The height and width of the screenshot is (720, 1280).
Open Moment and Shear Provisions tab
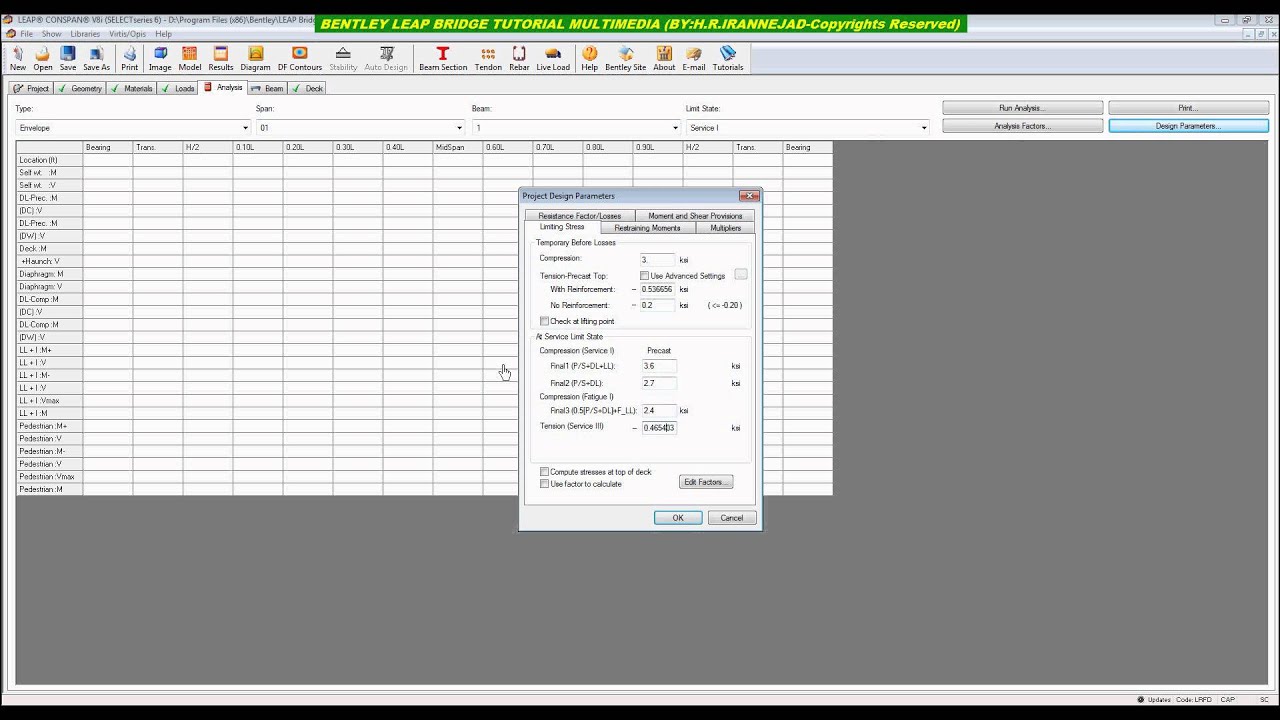tap(695, 216)
